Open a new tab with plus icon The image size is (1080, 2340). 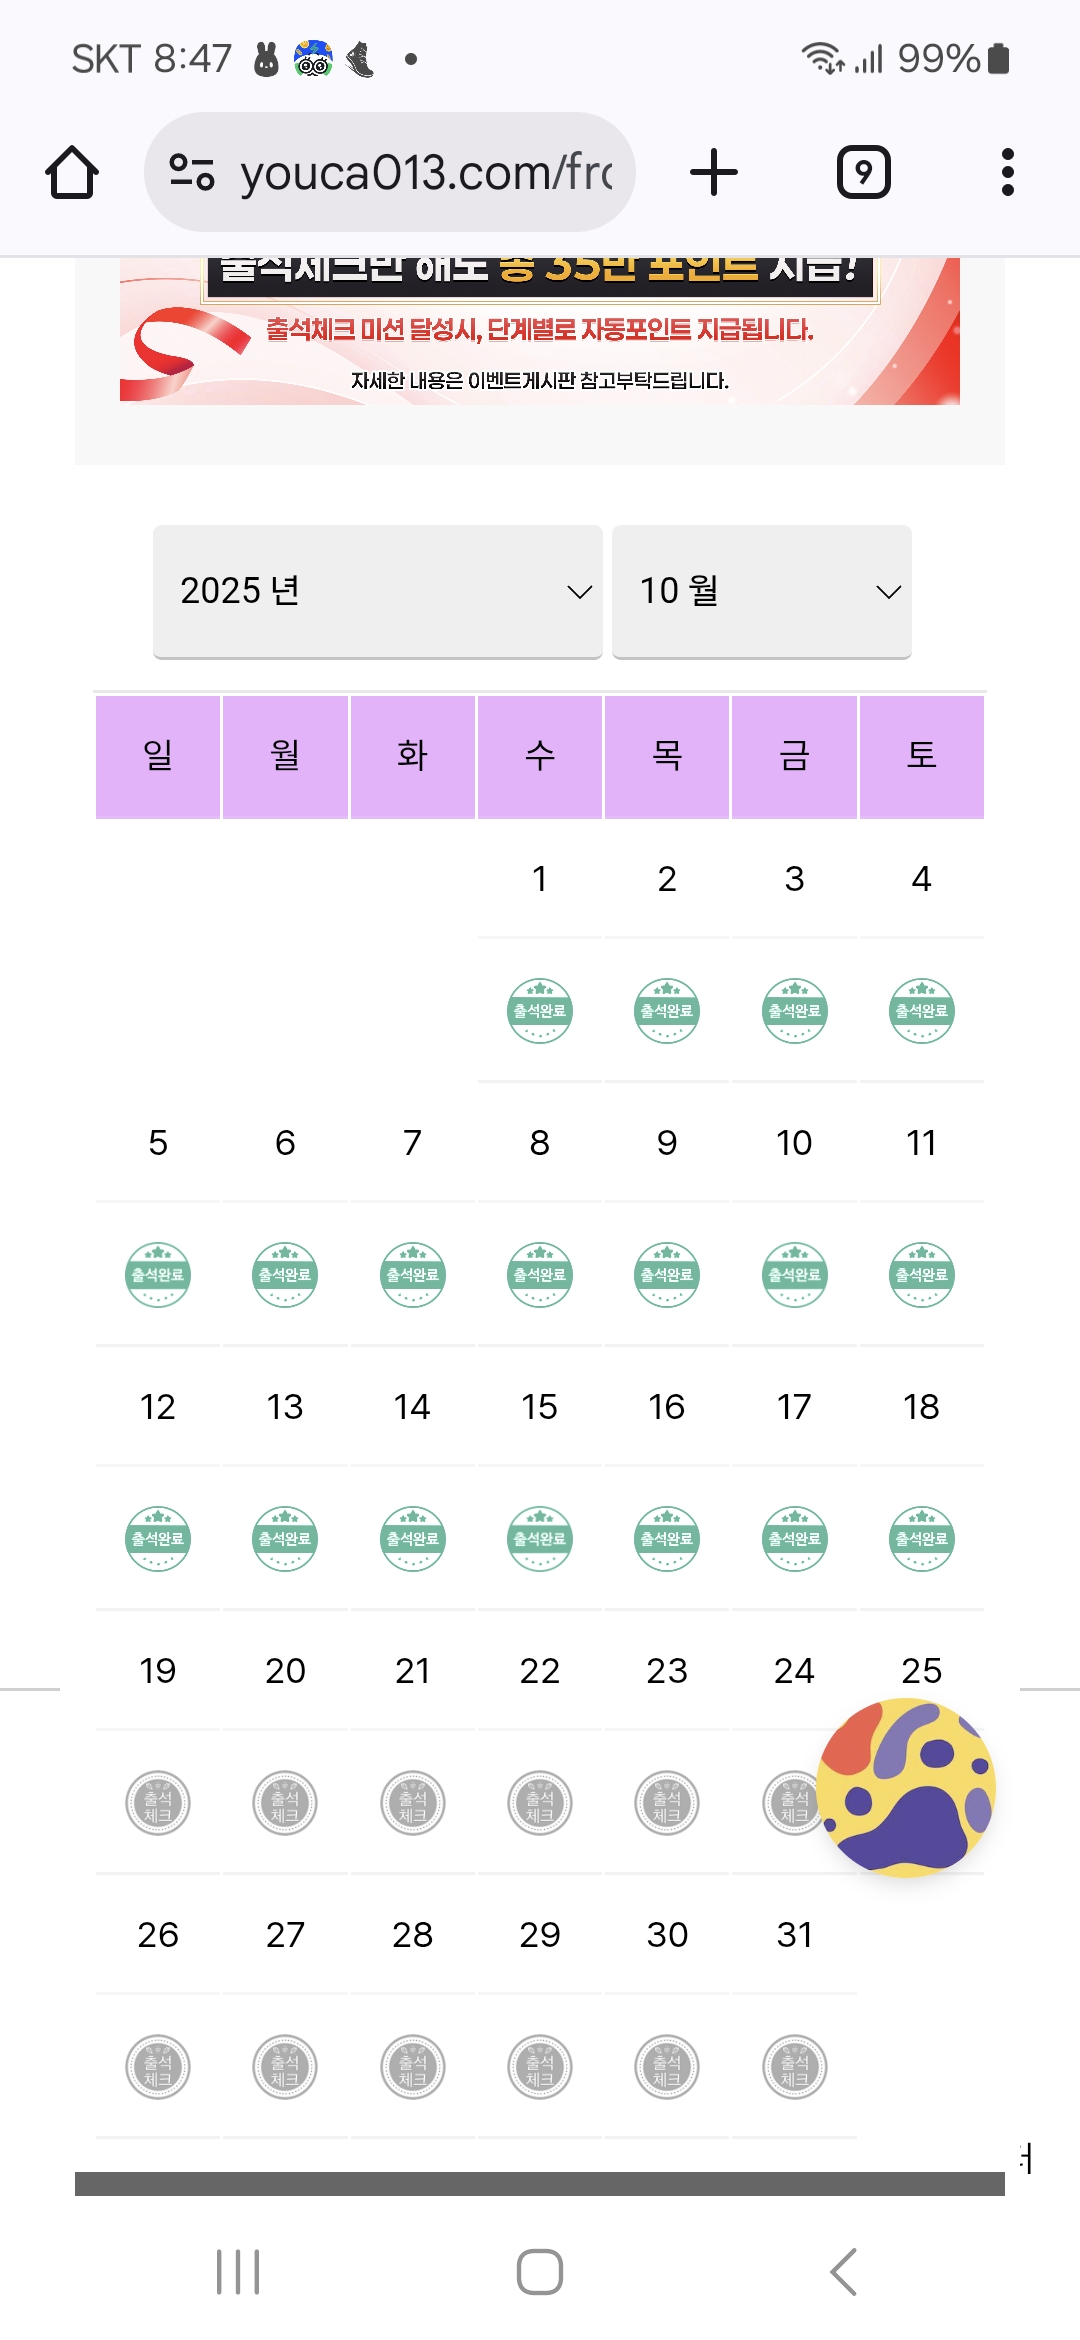pyautogui.click(x=714, y=172)
